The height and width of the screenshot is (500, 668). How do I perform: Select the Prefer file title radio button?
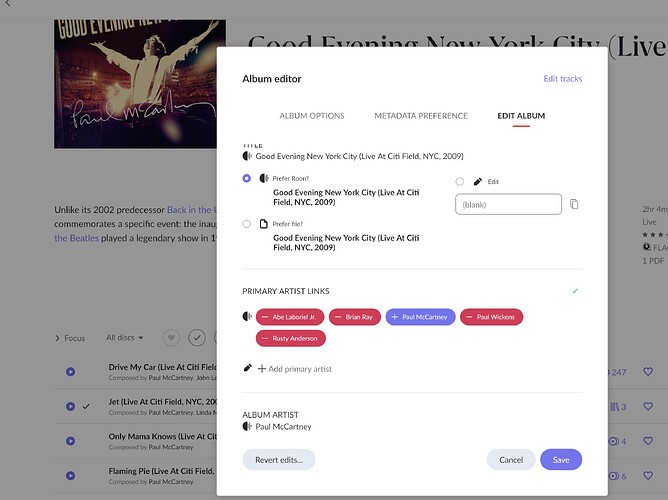247,224
